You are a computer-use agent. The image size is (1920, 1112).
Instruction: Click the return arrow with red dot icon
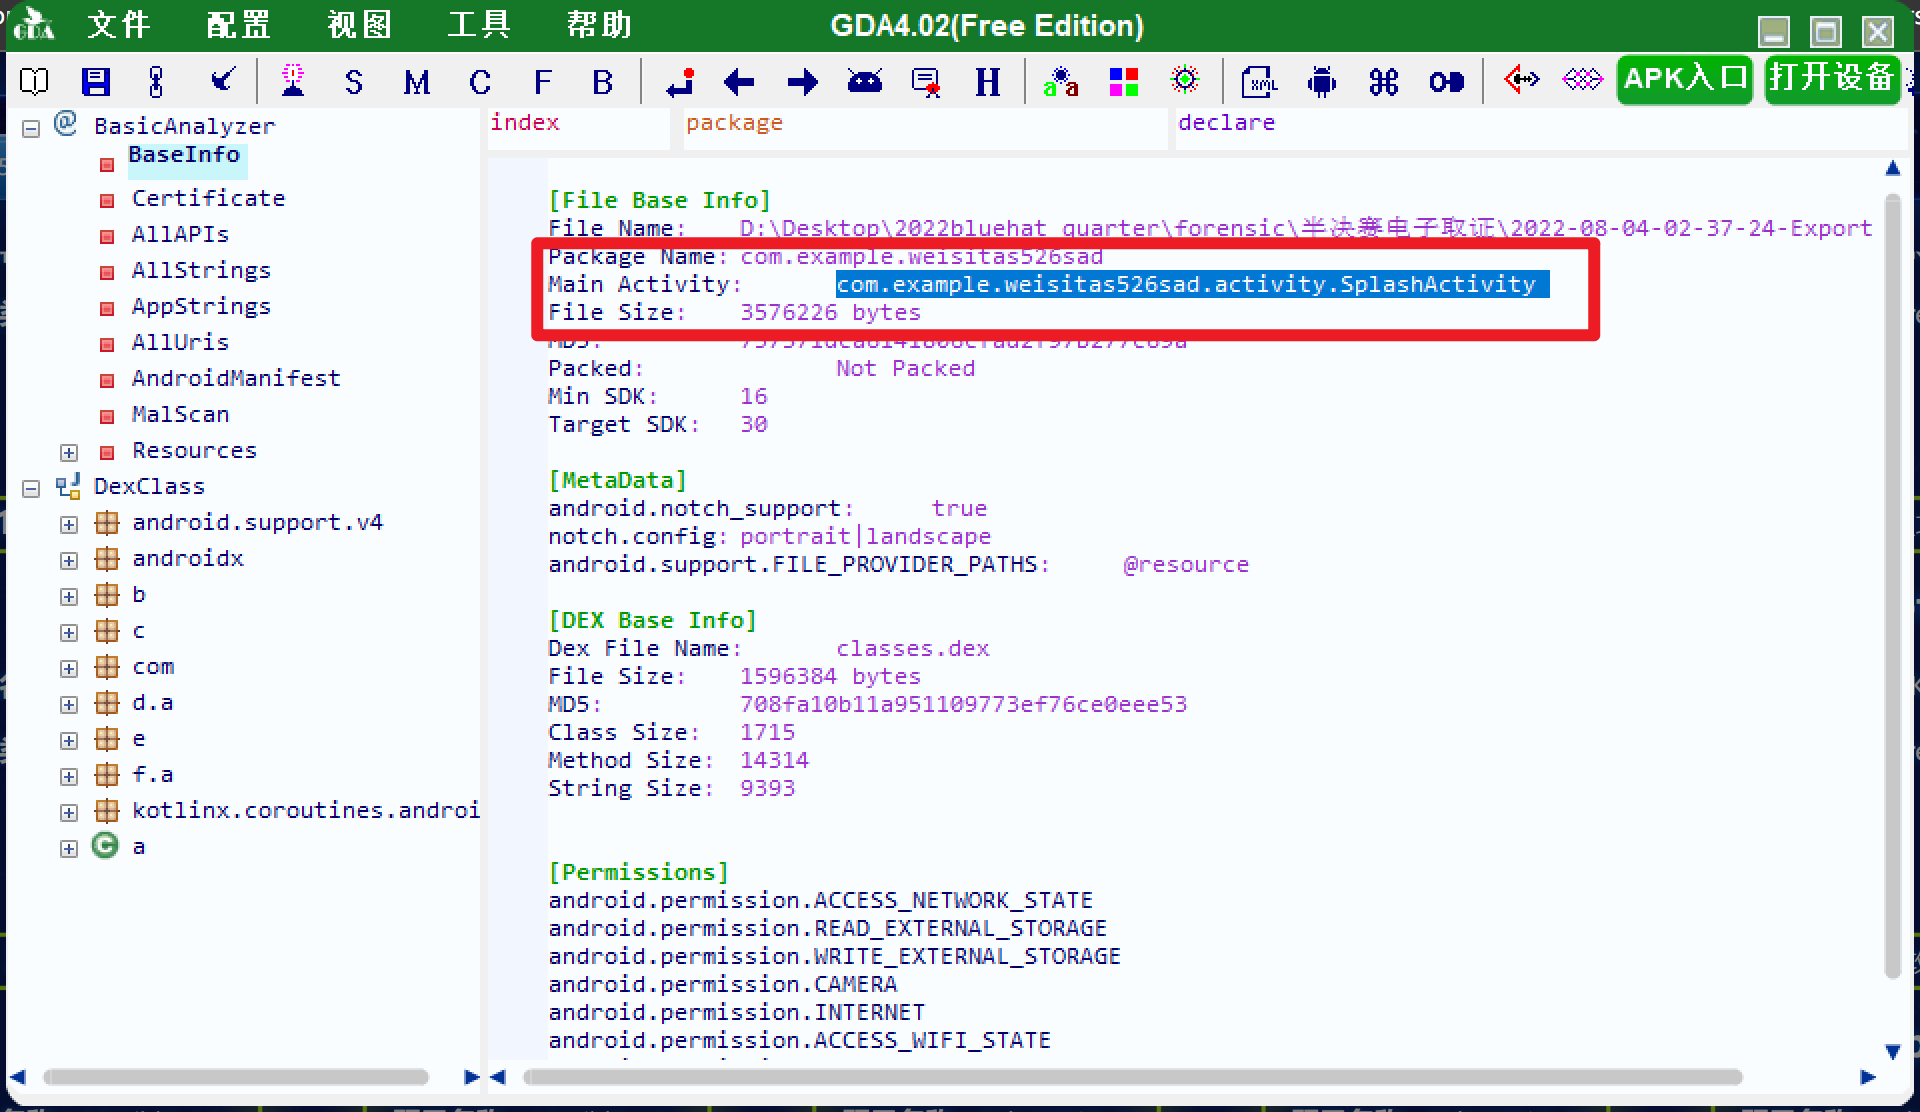(680, 82)
